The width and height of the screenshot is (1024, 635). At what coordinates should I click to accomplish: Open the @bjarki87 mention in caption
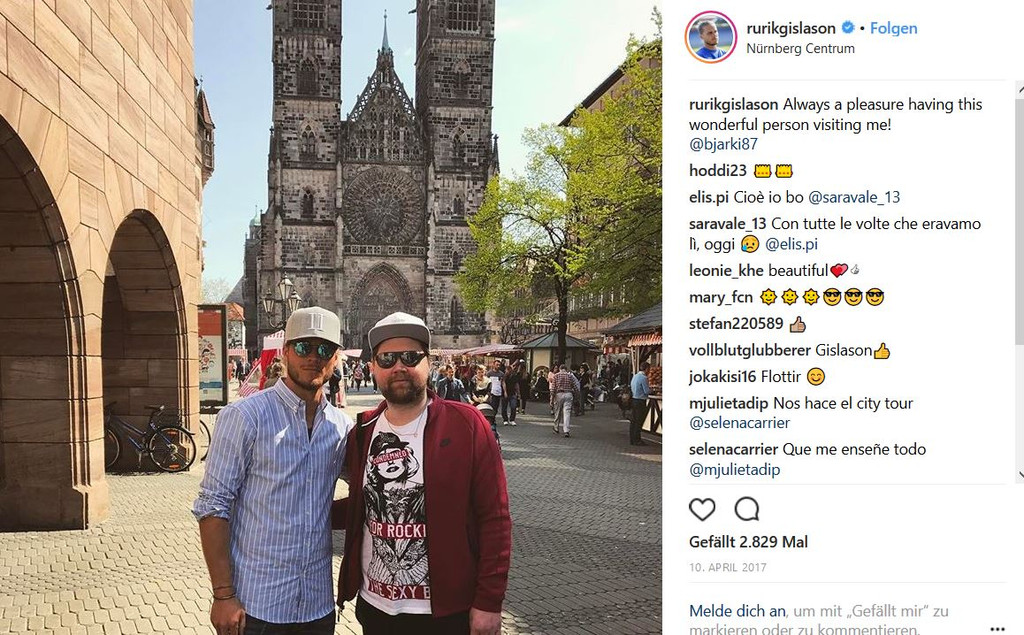point(723,144)
